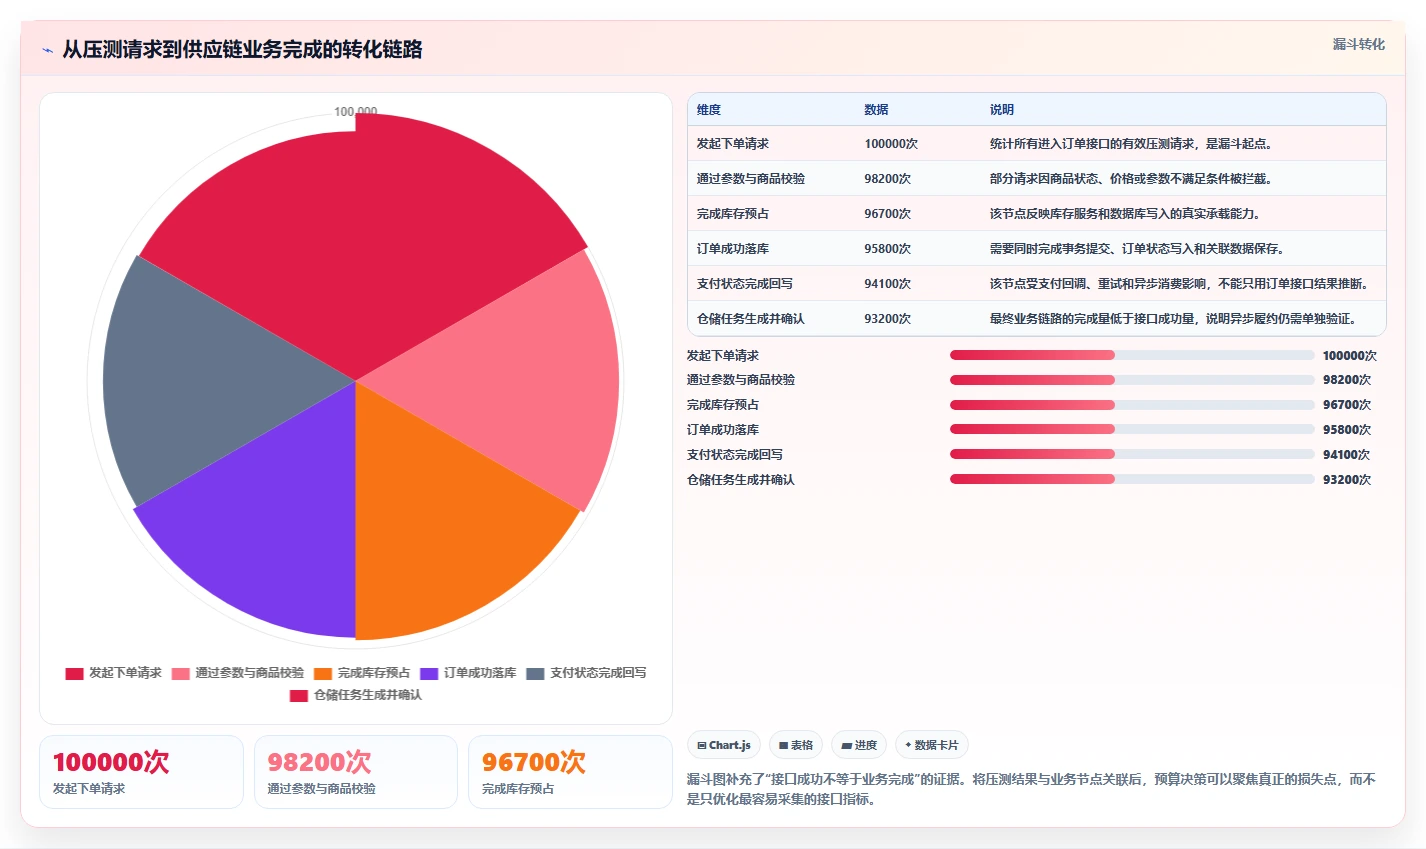The height and width of the screenshot is (849, 1426).
Task: Click the description starting 统计所有进入订单接口
Action: [x=1132, y=144]
